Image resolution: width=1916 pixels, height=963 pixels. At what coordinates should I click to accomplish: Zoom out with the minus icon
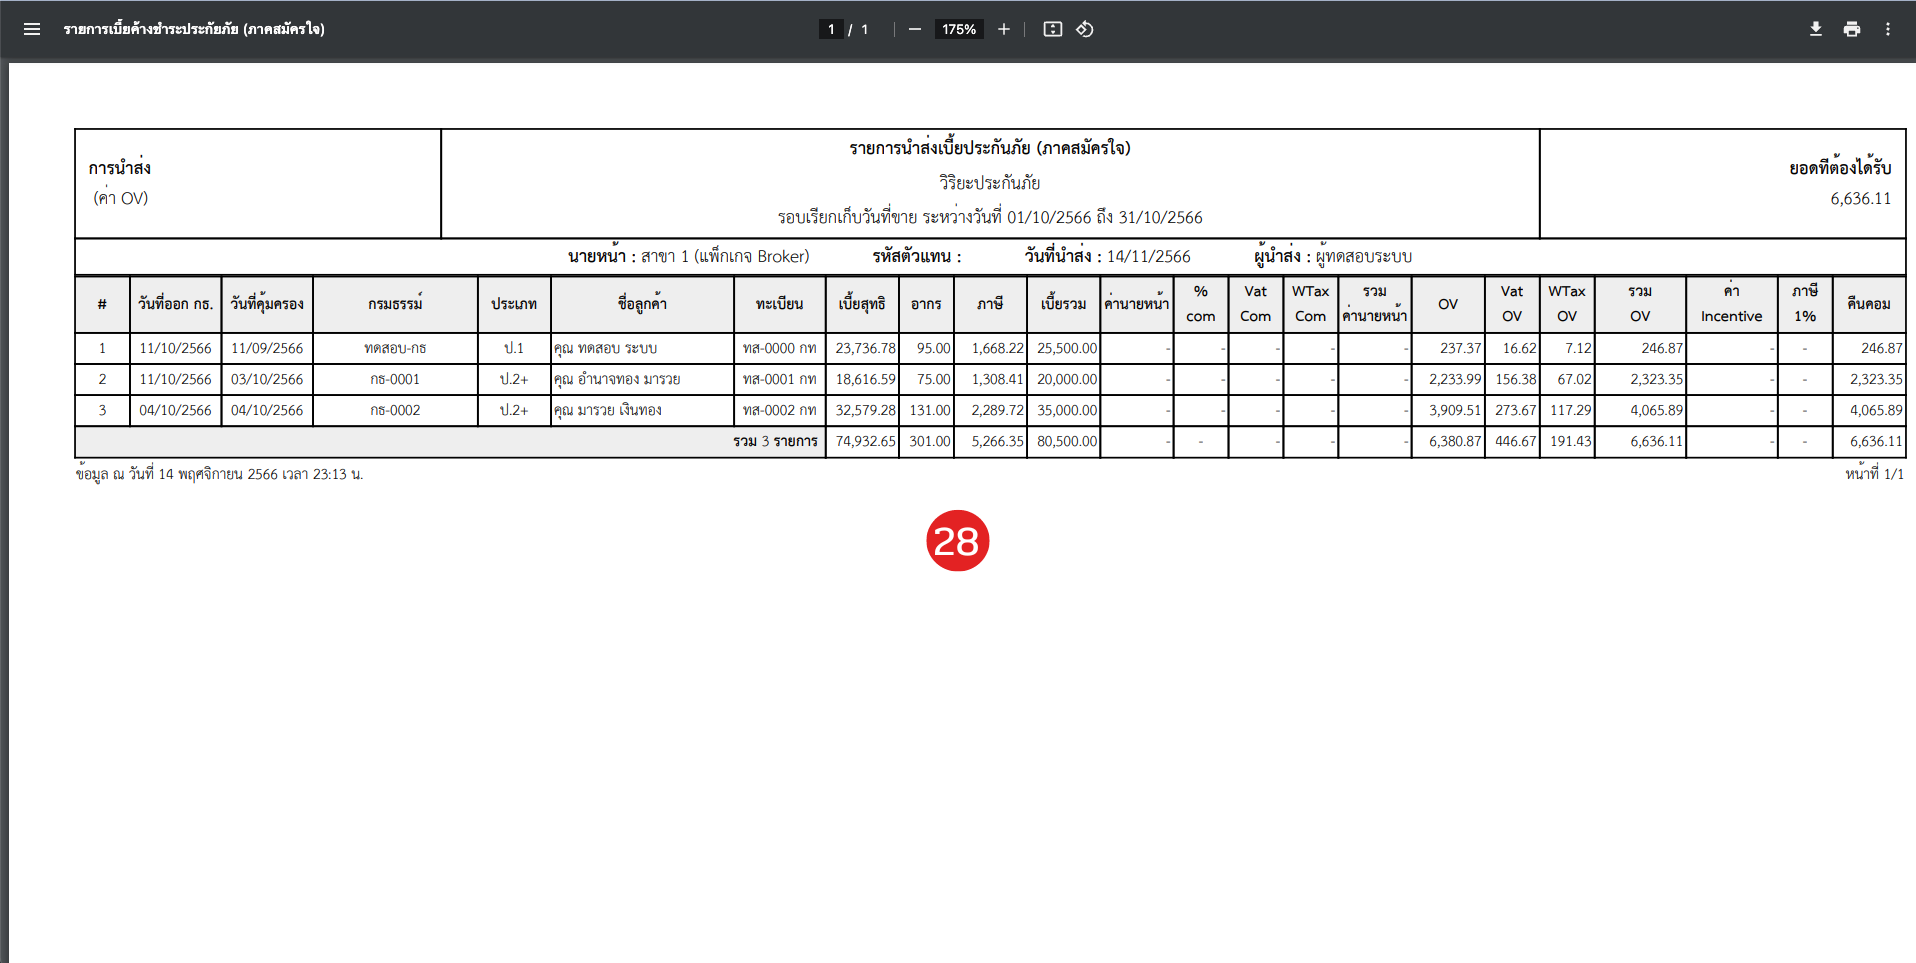tap(914, 29)
